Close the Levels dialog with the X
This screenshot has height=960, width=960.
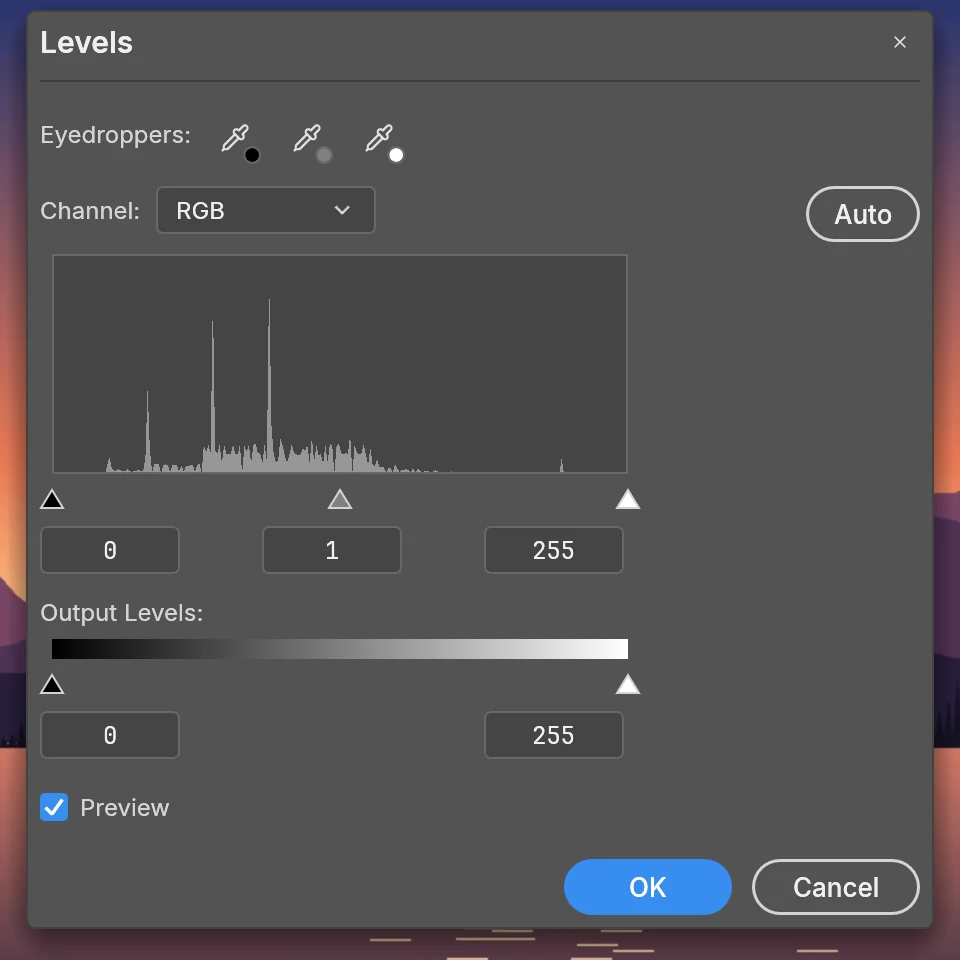899,42
